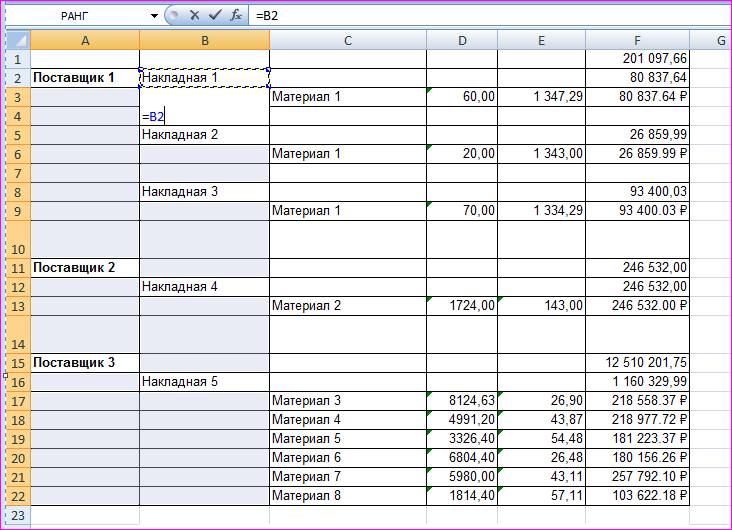The width and height of the screenshot is (732, 530).
Task: Cancel the formula entry with the X icon
Action: 194,15
